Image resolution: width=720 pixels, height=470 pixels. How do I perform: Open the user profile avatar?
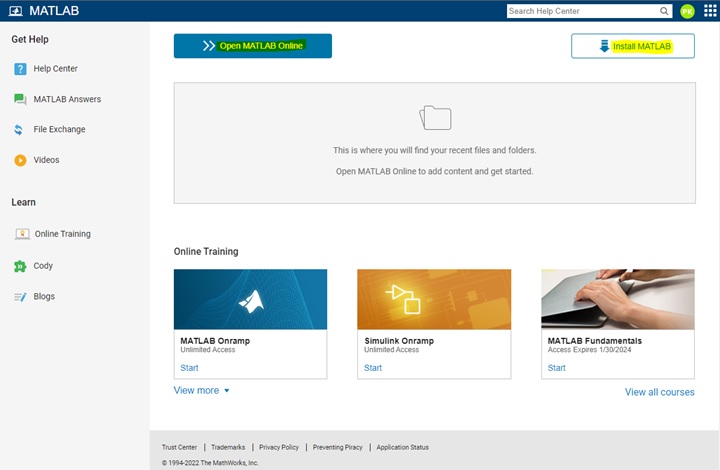click(687, 11)
